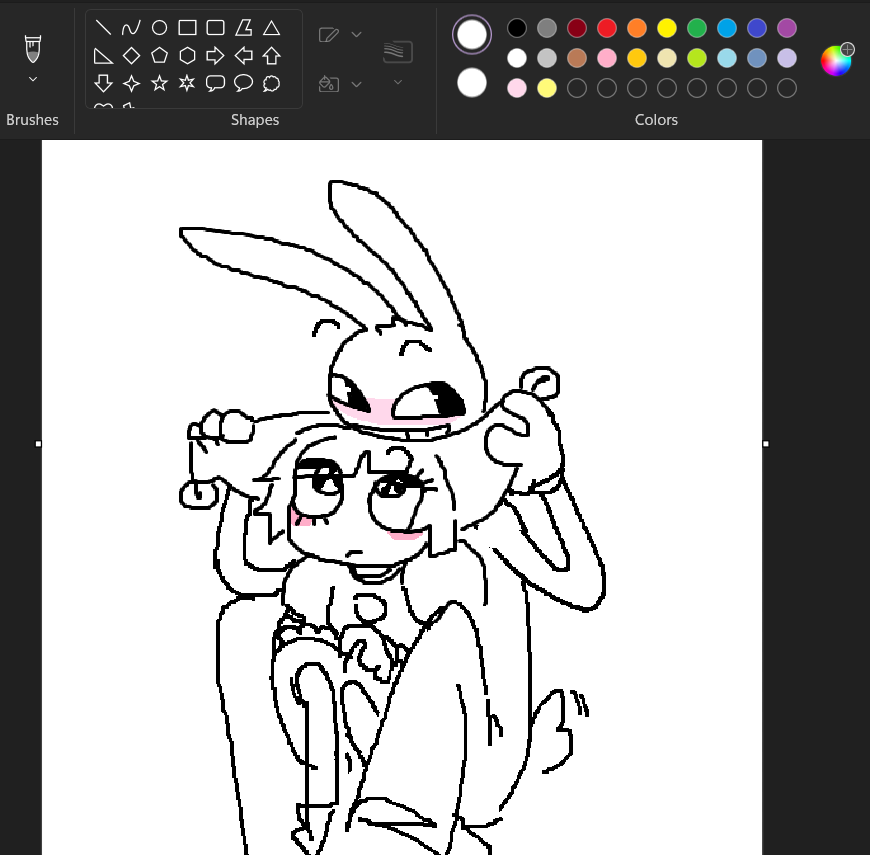
Task: Select the gold color swatch
Action: point(637,58)
